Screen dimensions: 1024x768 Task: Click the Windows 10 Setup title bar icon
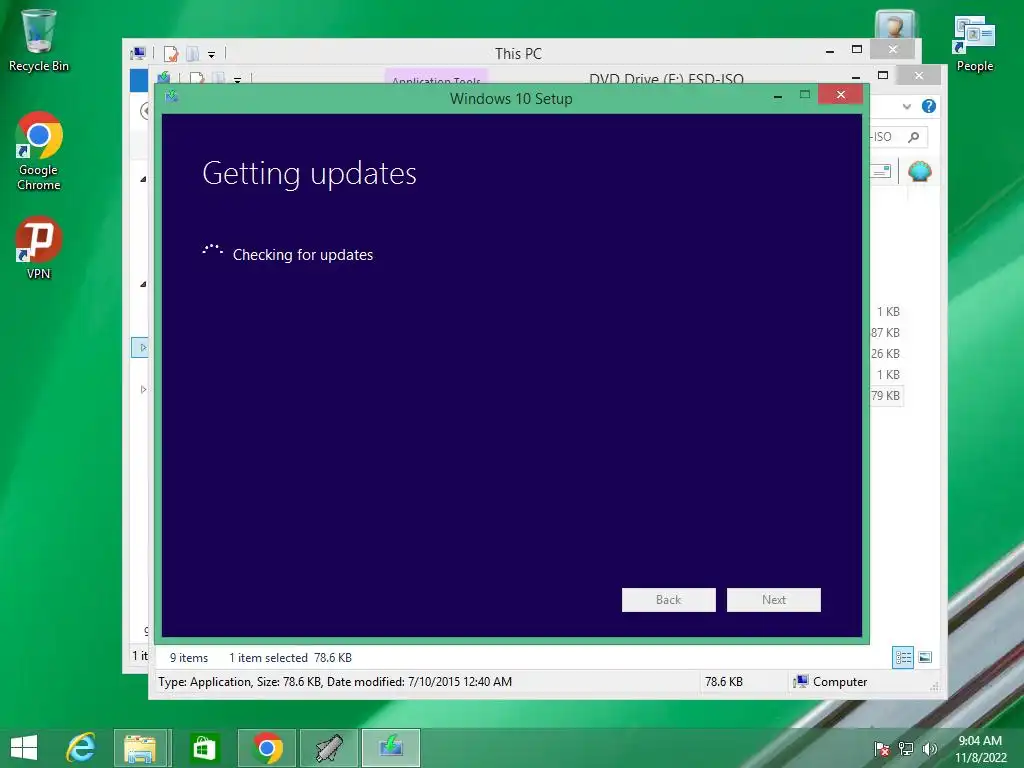click(172, 97)
